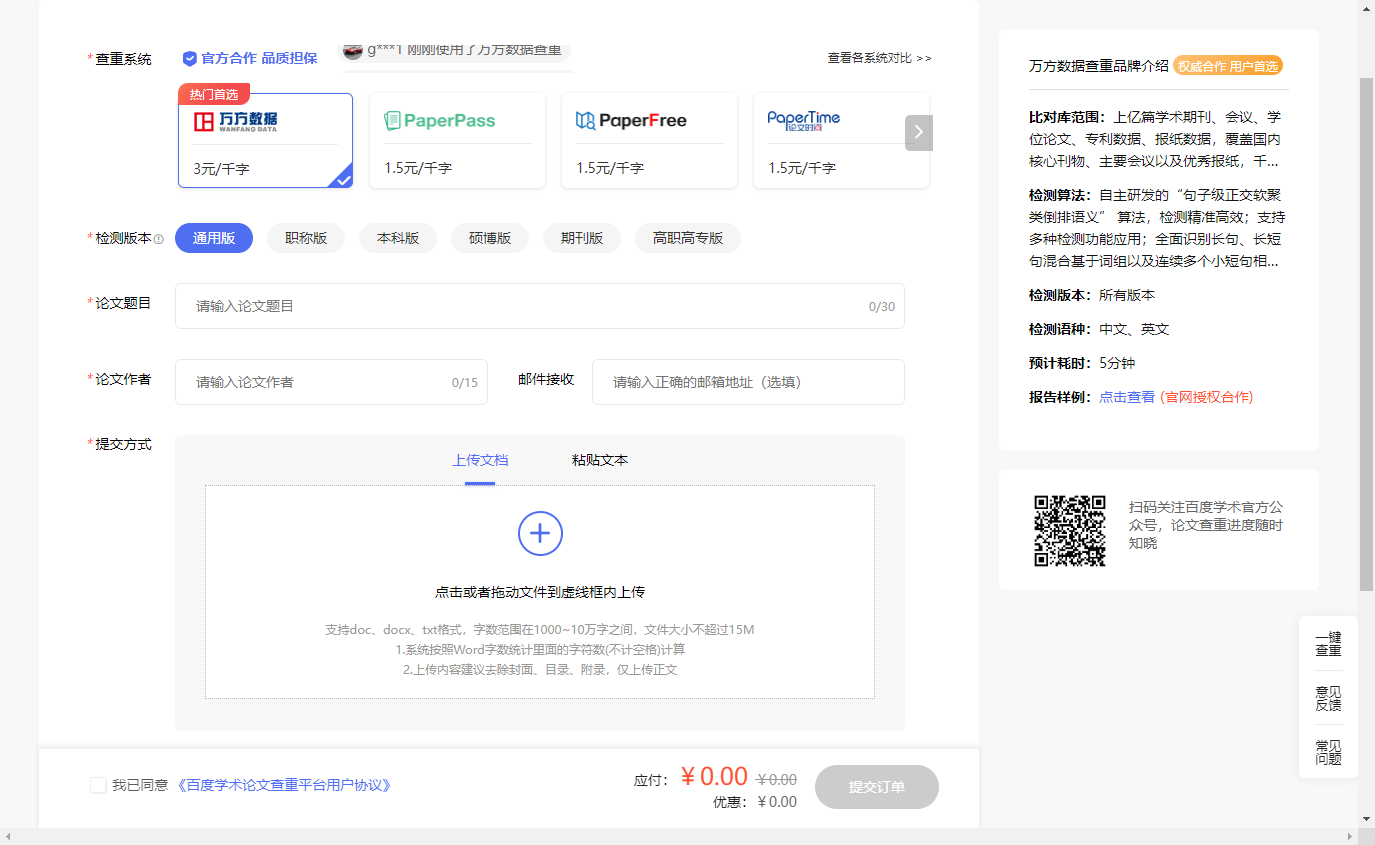The width and height of the screenshot is (1375, 845).
Task: Click the QR code for Baidu Academic WeChat
Action: [x=1069, y=530]
